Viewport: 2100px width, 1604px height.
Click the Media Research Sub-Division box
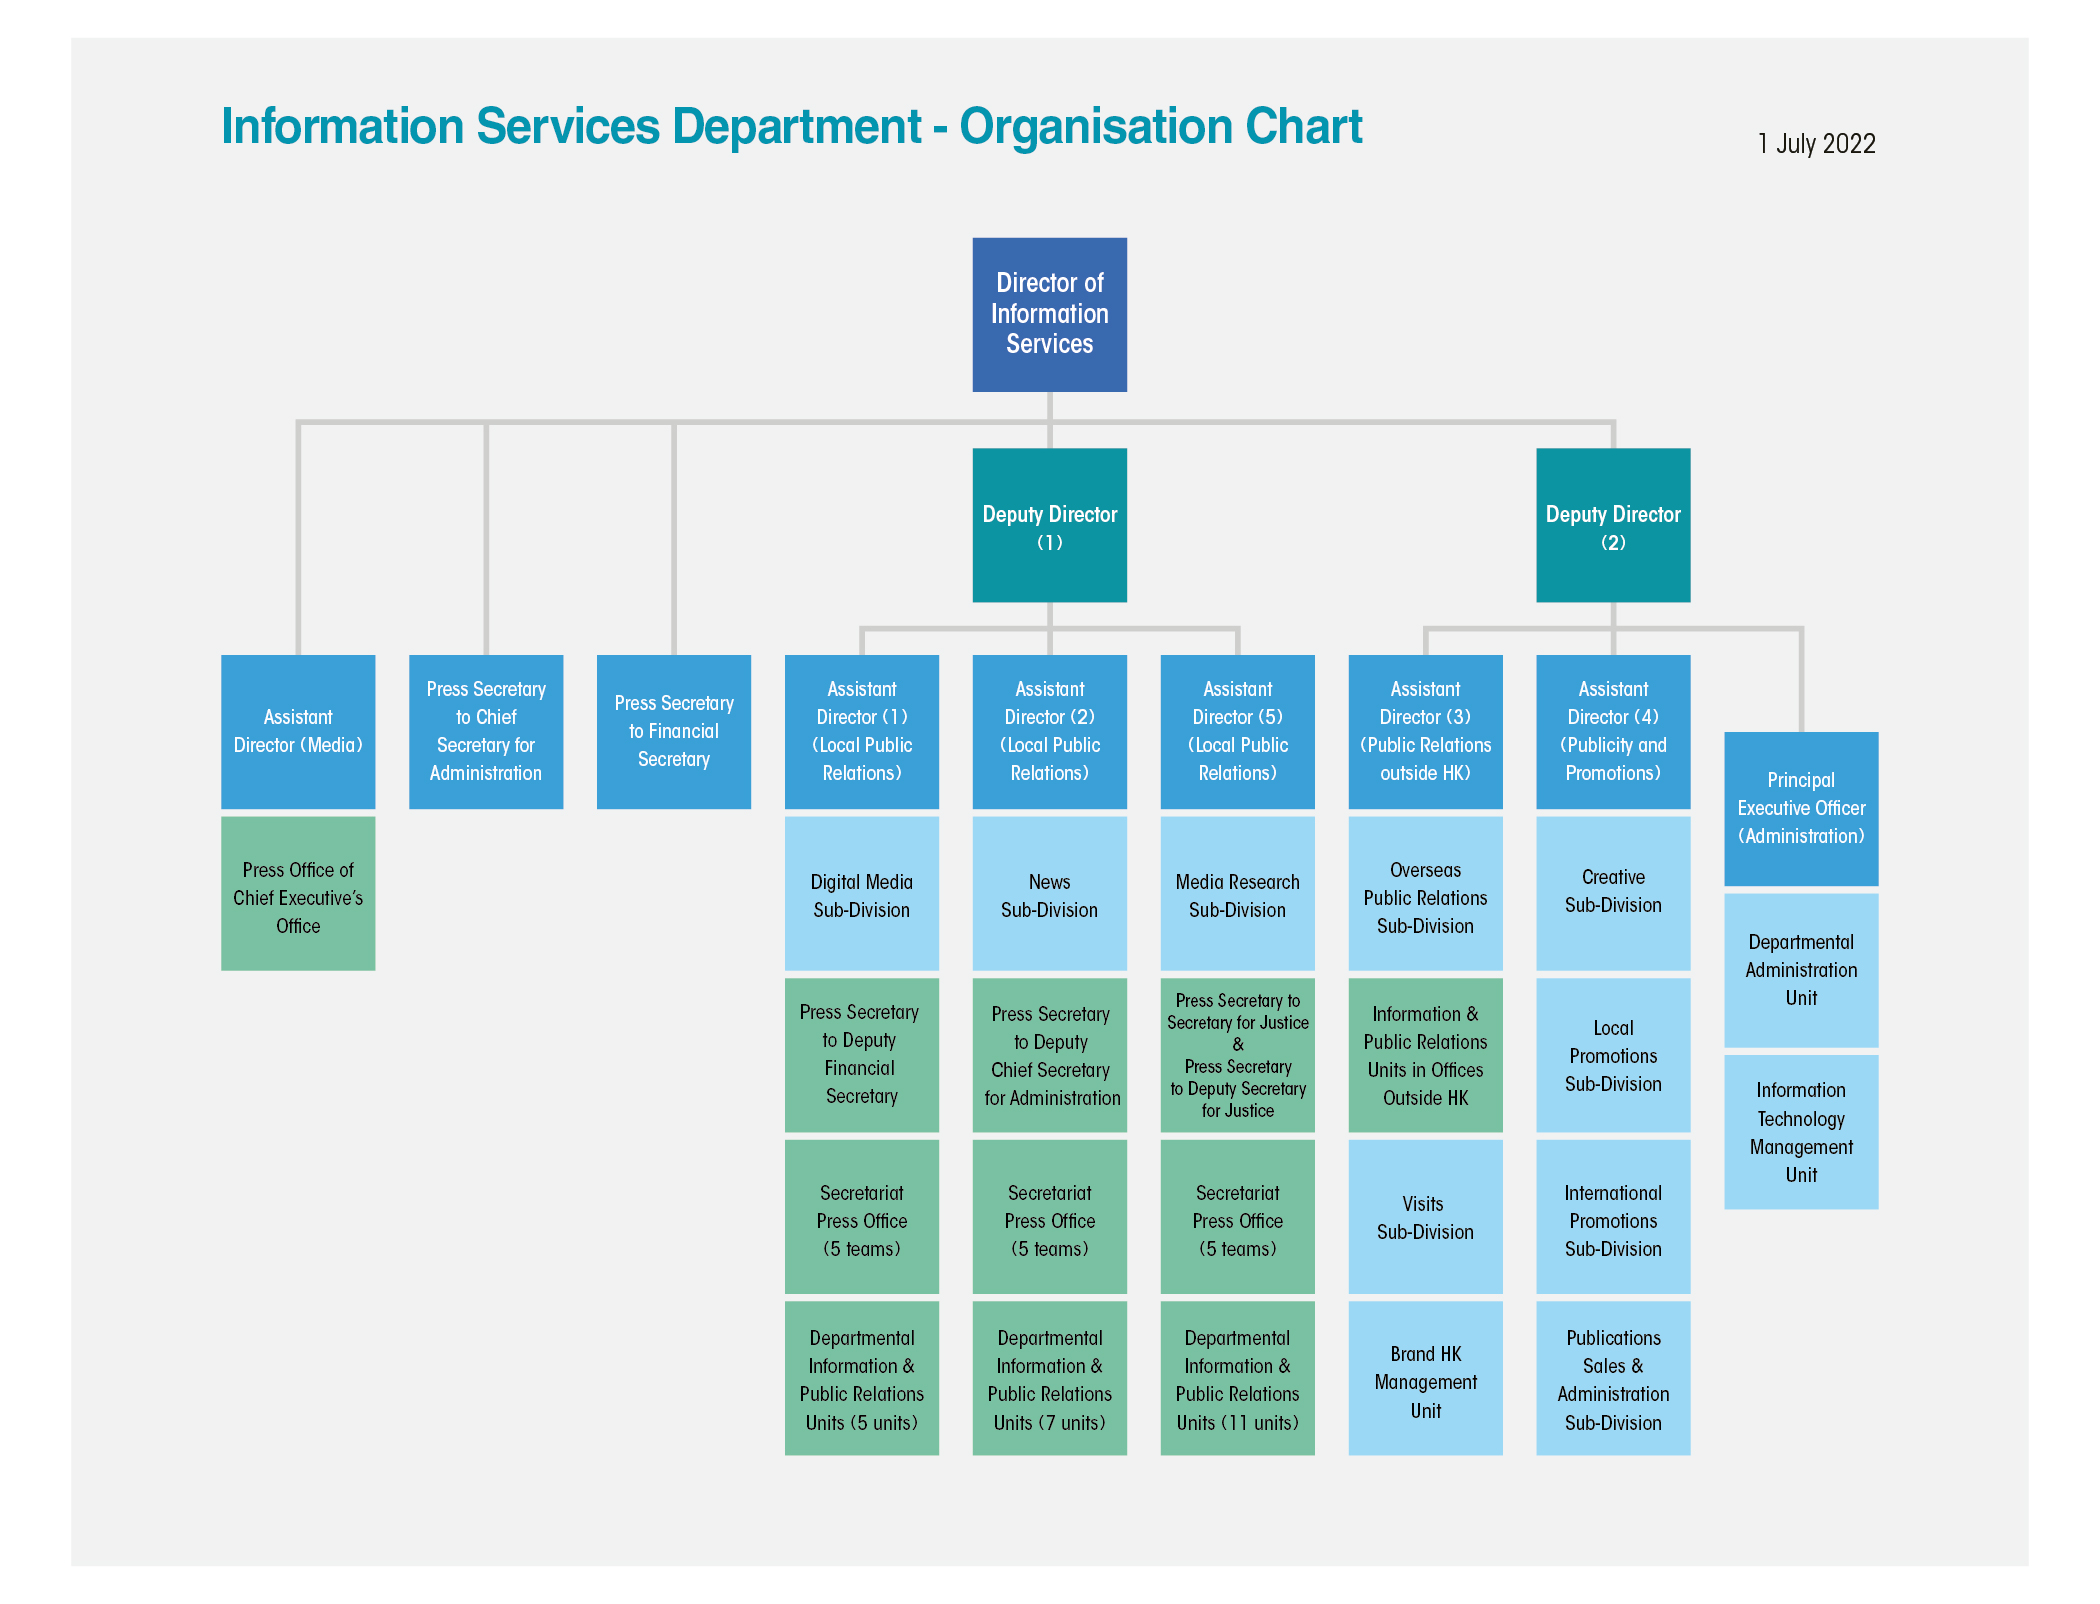1237,895
